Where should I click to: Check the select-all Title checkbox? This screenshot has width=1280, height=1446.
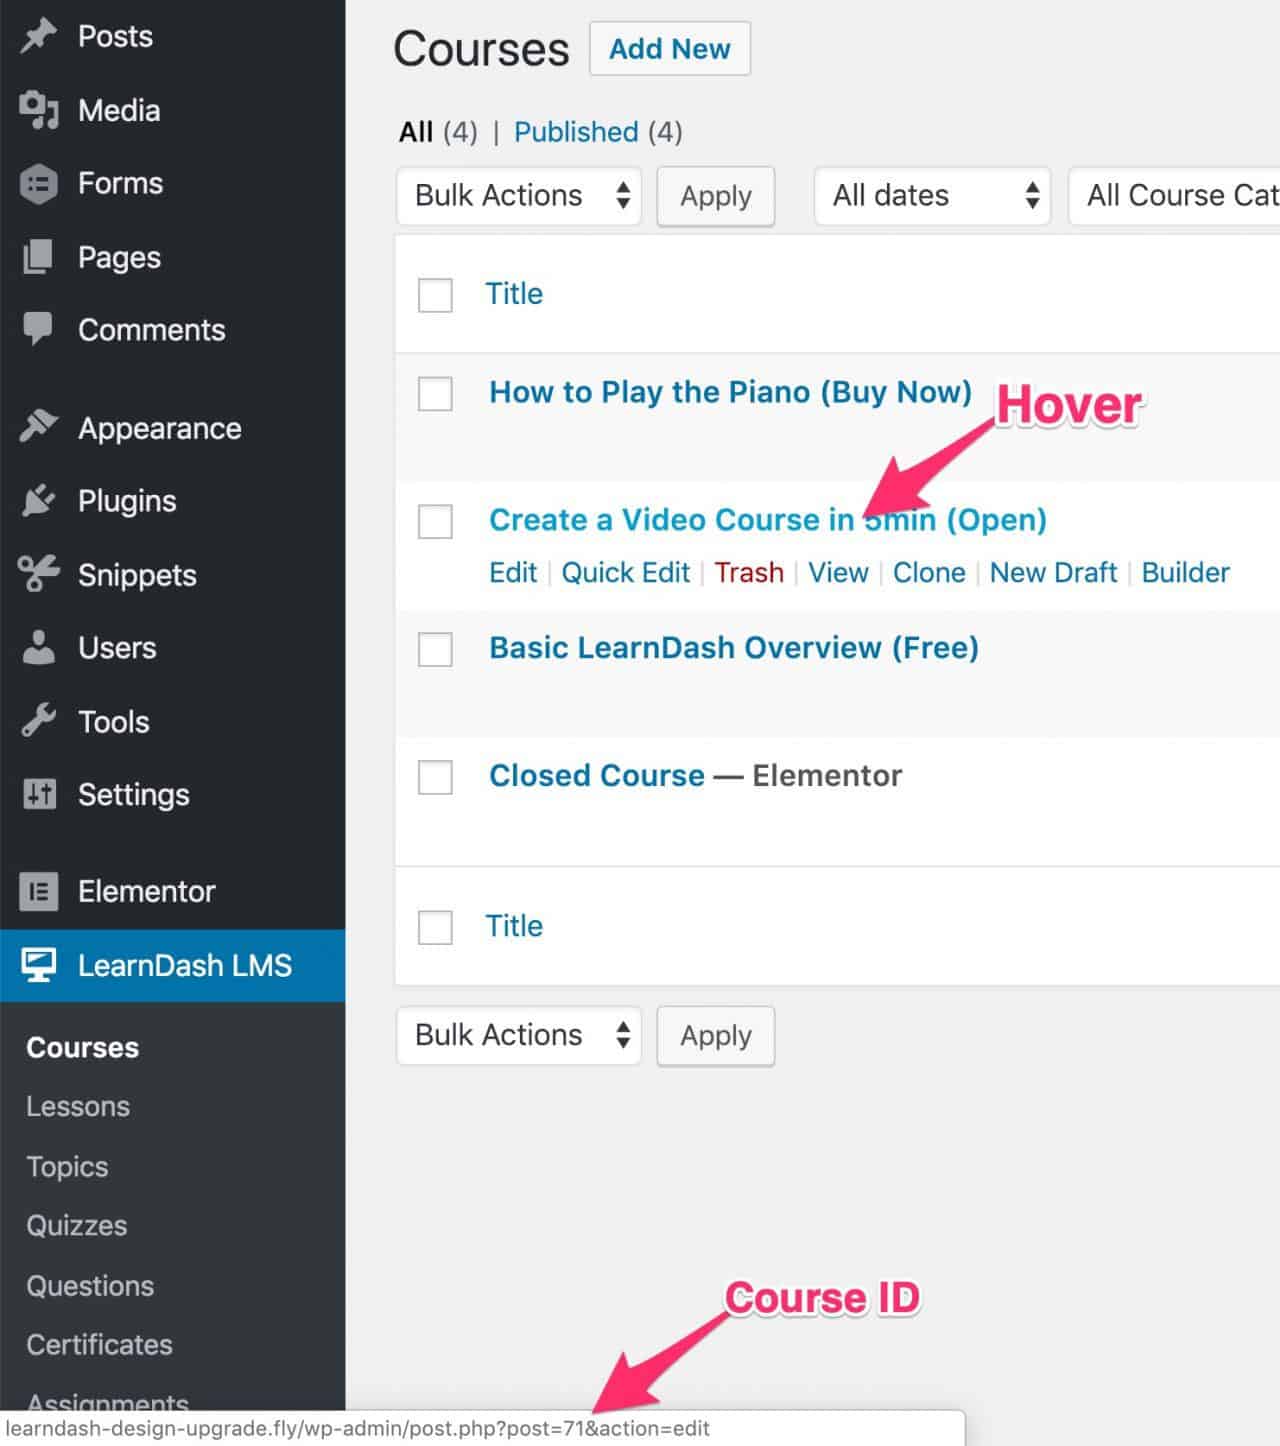[x=435, y=295]
